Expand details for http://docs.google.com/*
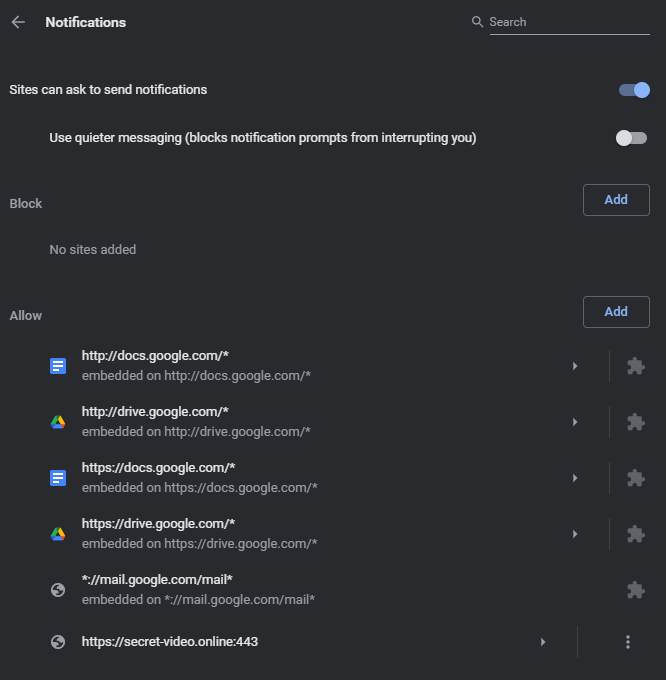 (x=575, y=366)
